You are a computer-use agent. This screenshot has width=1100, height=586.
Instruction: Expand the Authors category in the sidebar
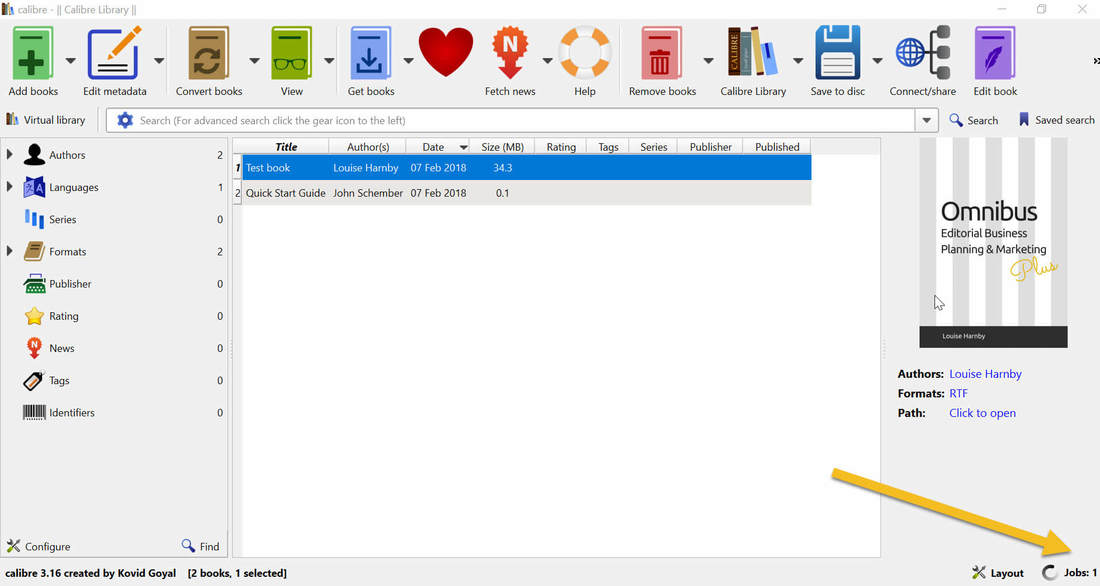click(10, 154)
